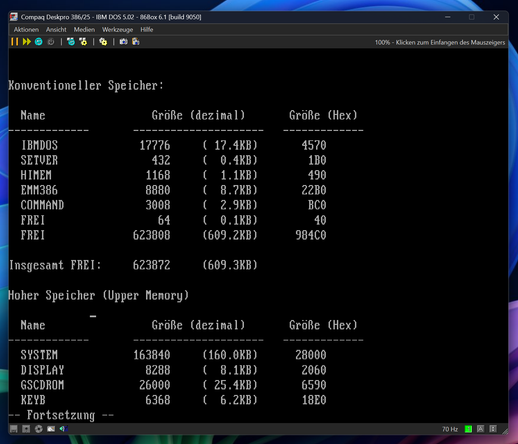Take a screenshot with the camera icon
Image resolution: width=518 pixels, height=444 pixels.
click(123, 42)
